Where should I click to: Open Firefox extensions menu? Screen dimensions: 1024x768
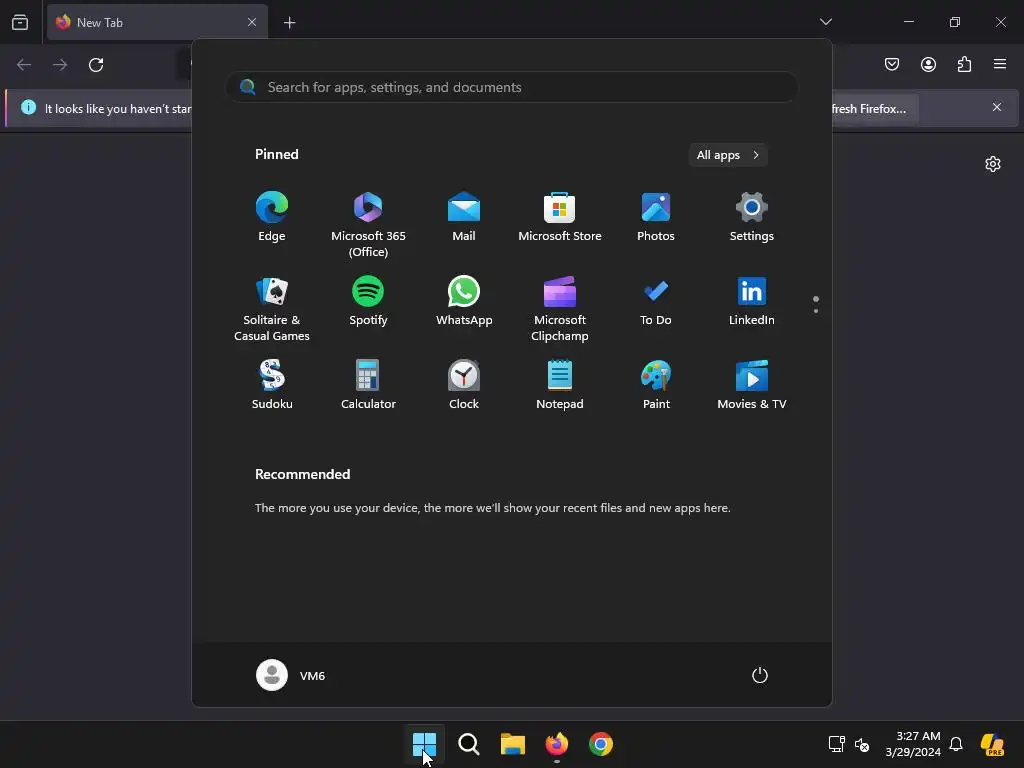click(964, 64)
